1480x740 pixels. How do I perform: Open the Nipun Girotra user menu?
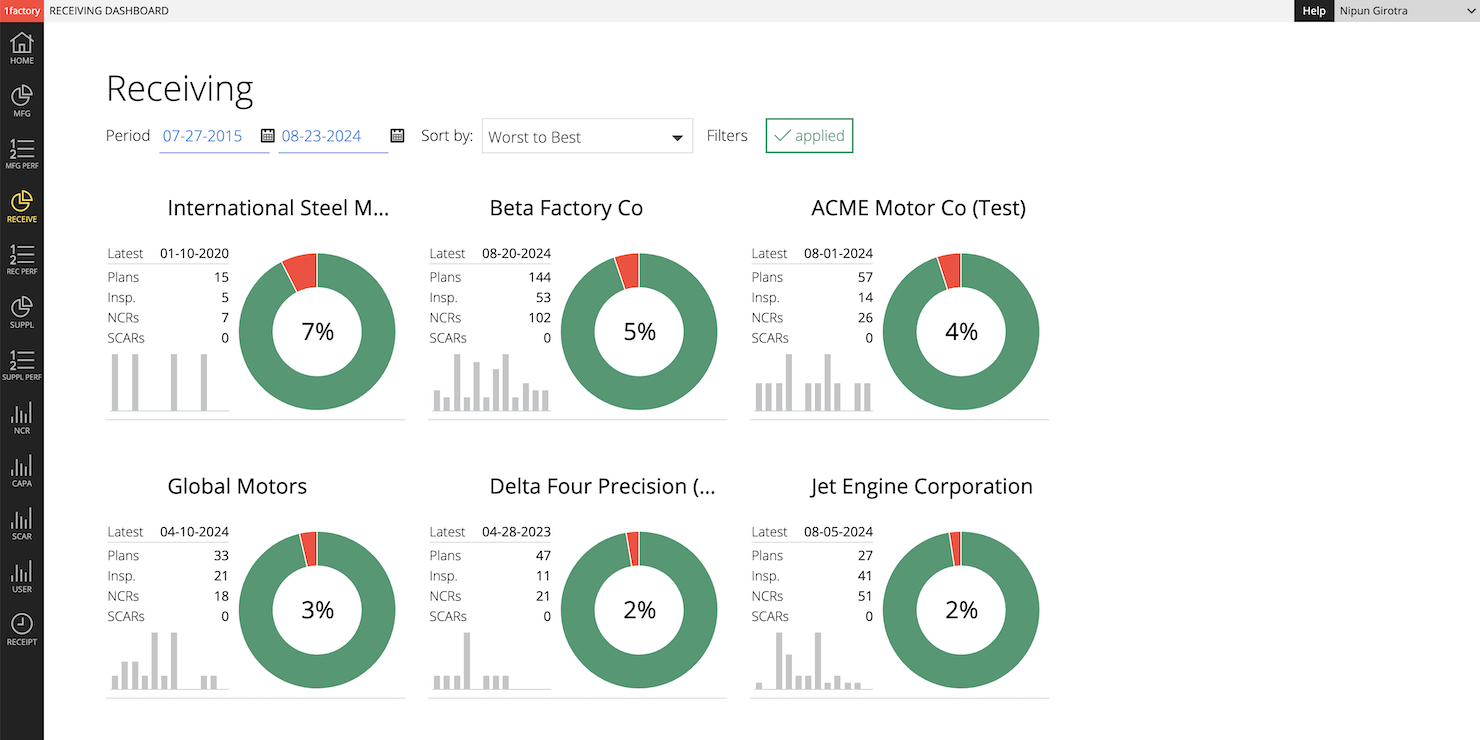[1406, 11]
